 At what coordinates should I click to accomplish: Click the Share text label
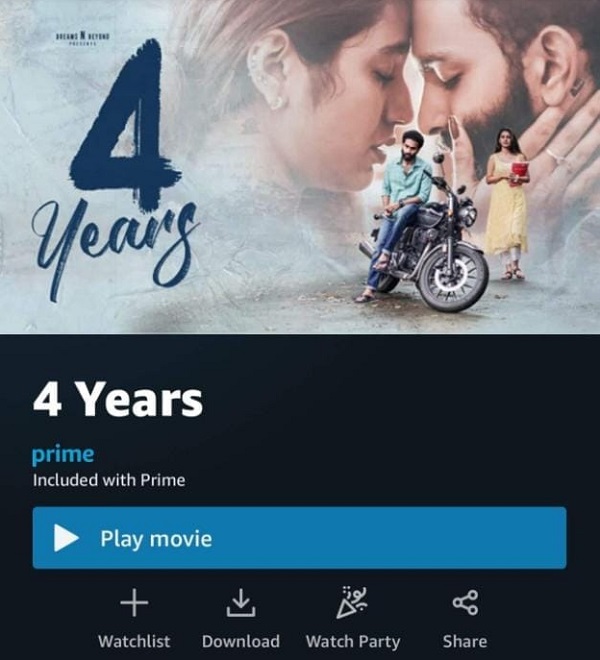(x=465, y=641)
